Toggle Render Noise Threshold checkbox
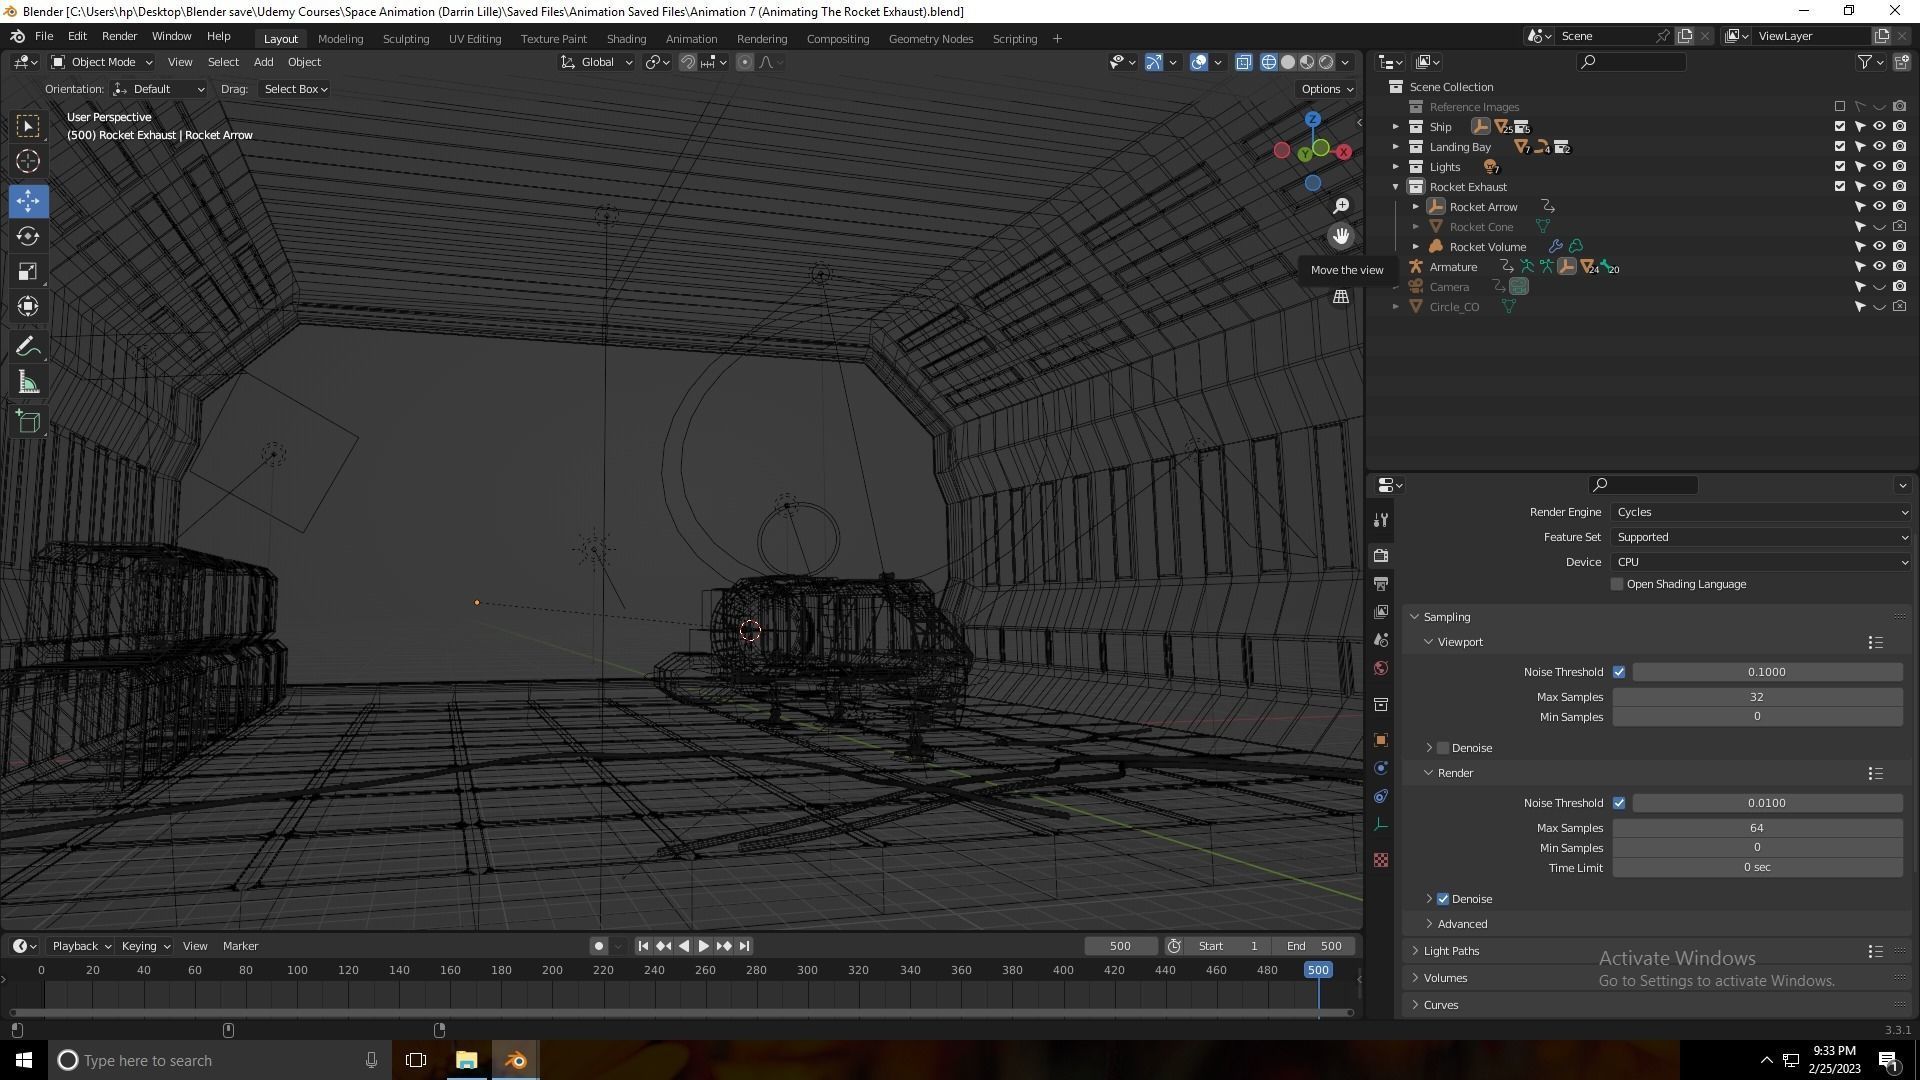The image size is (1920, 1080). [x=1619, y=803]
